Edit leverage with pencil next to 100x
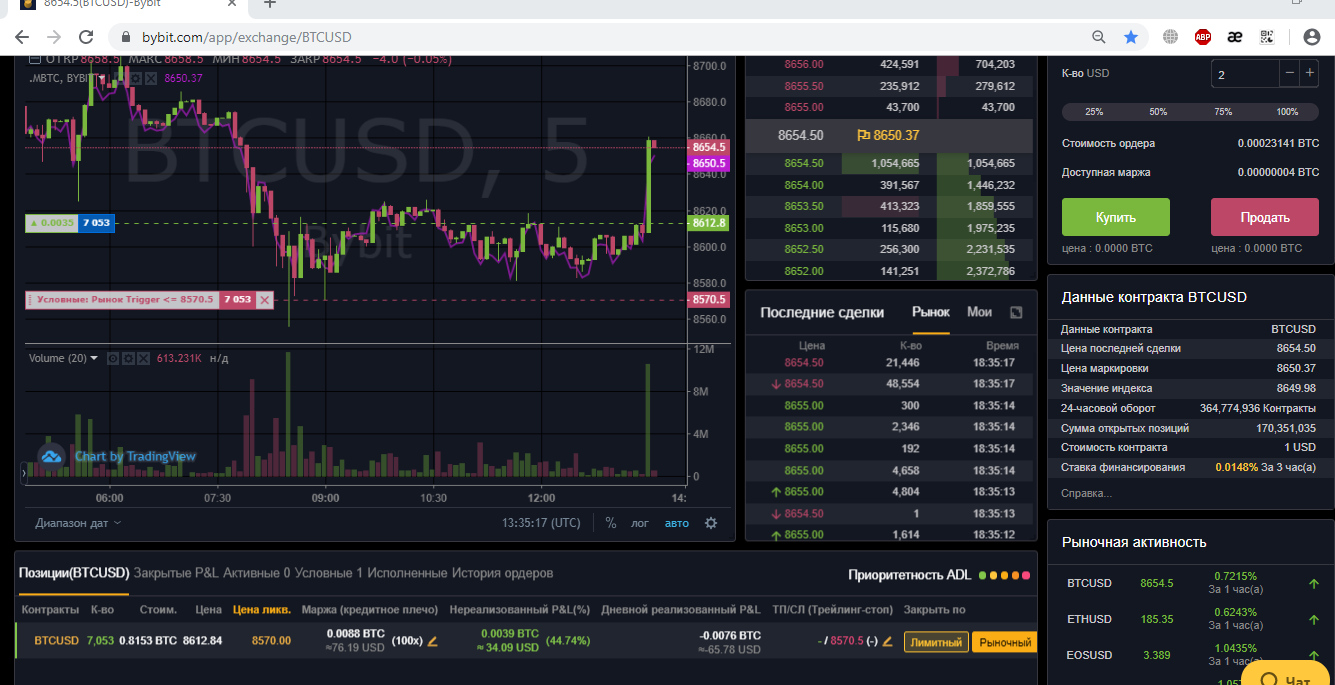Screen dimensions: 1335x685 tap(433, 641)
